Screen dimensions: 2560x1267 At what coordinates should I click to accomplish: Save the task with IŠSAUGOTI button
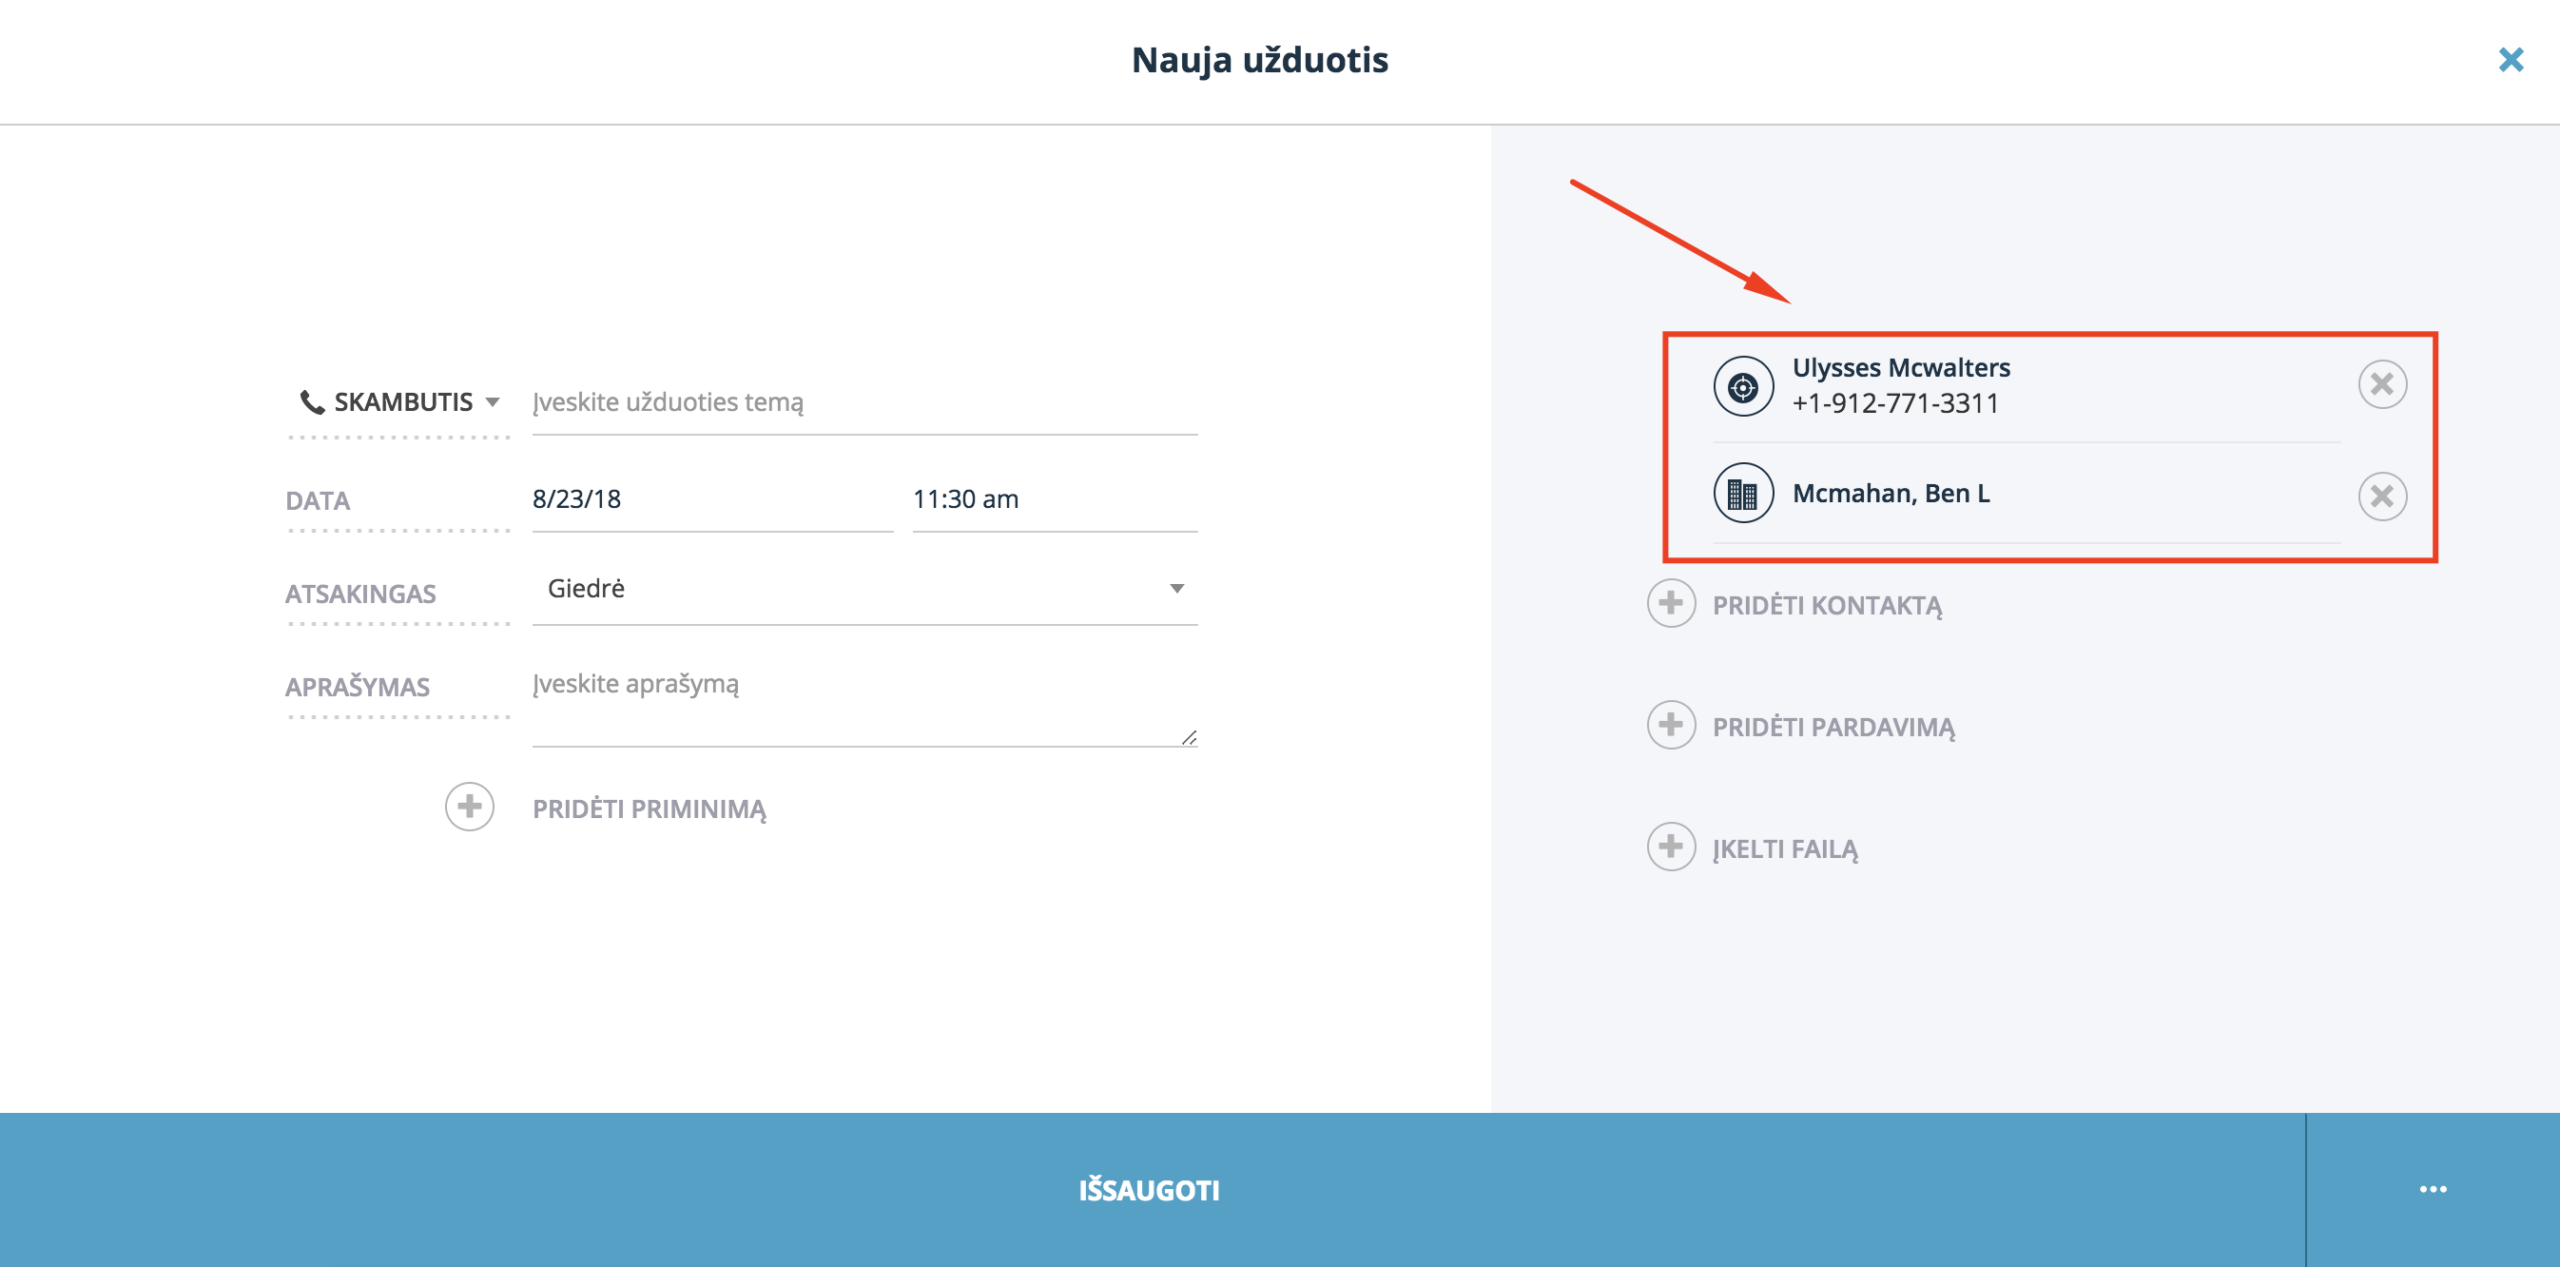pos(1152,1190)
